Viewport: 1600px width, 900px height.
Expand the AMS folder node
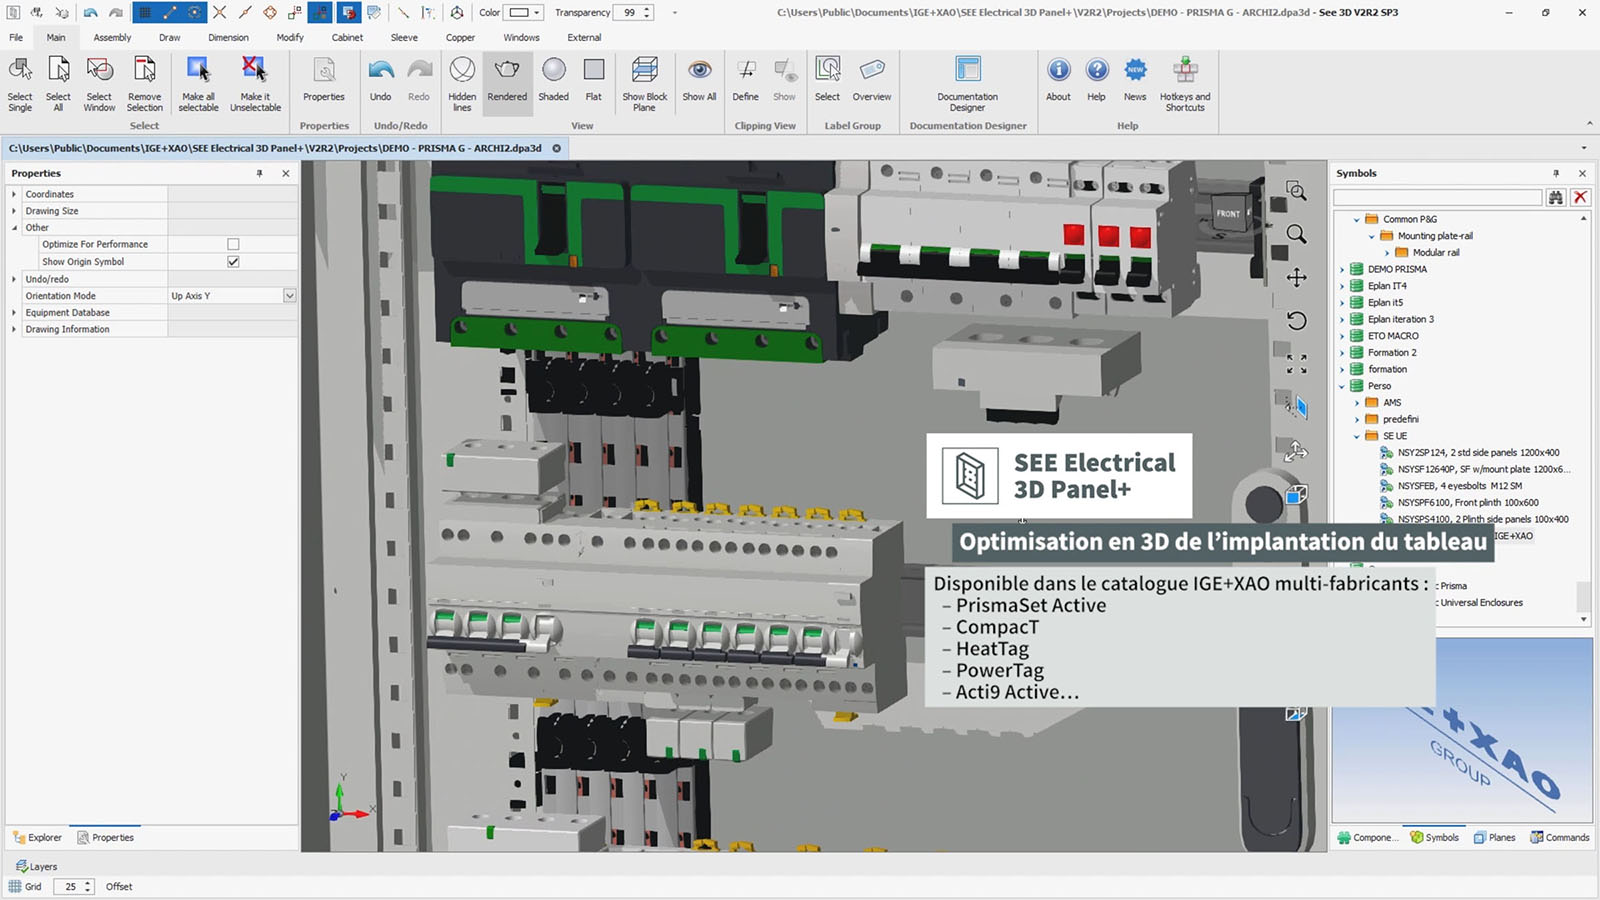[1357, 403]
